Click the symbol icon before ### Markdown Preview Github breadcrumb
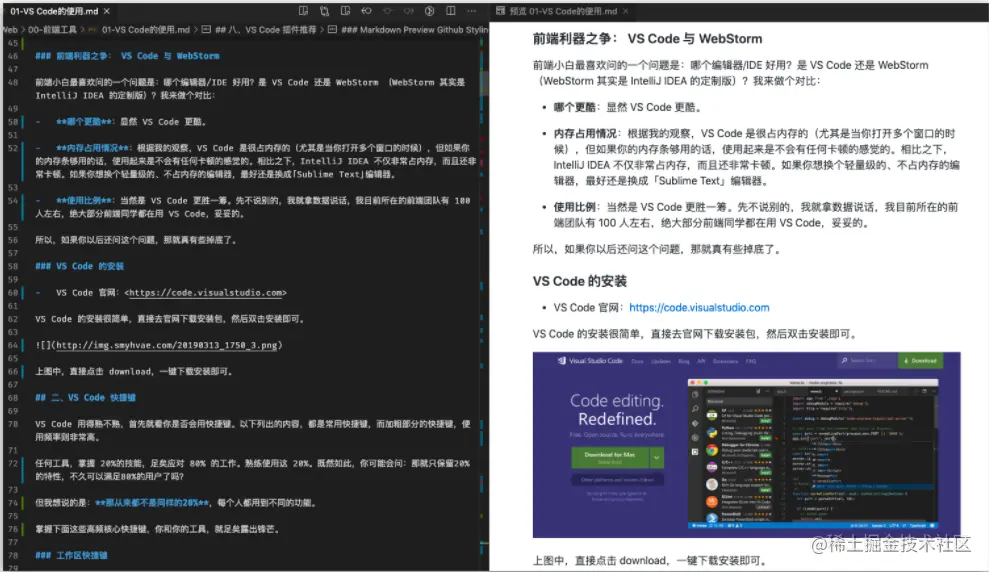This screenshot has width=989, height=572. click(x=332, y=30)
